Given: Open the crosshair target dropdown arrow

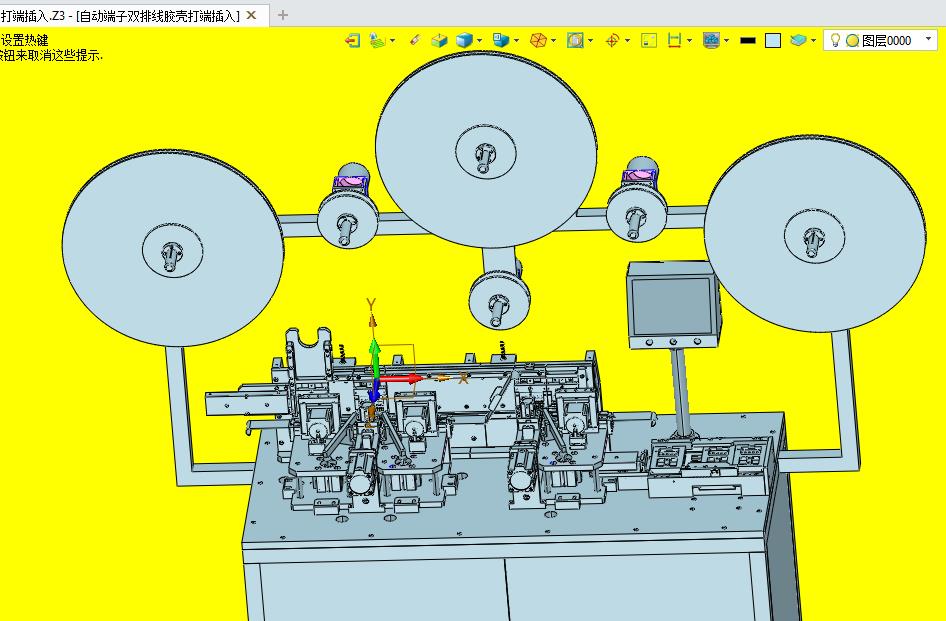Looking at the screenshot, I should (627, 40).
